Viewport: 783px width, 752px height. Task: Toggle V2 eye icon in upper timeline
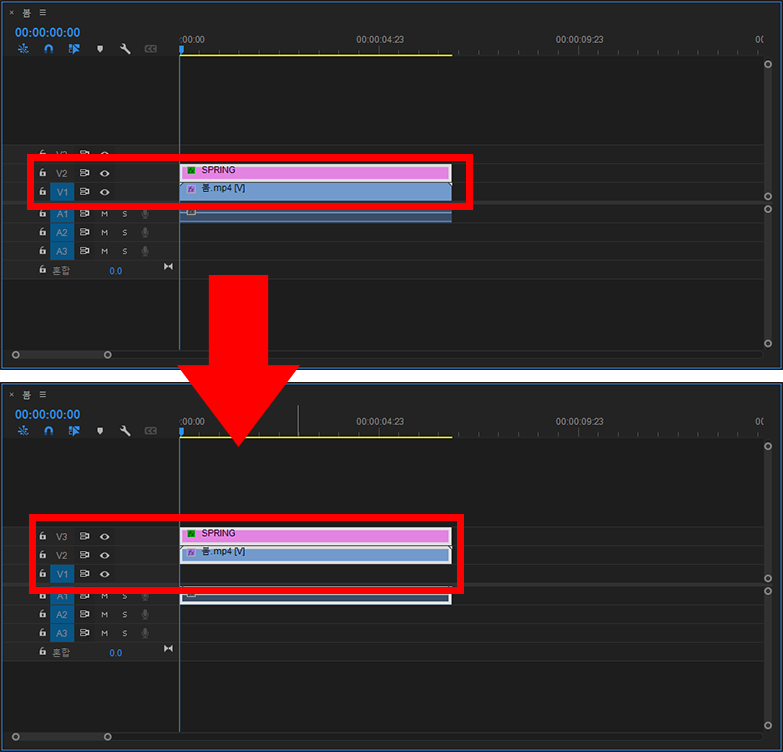click(105, 173)
